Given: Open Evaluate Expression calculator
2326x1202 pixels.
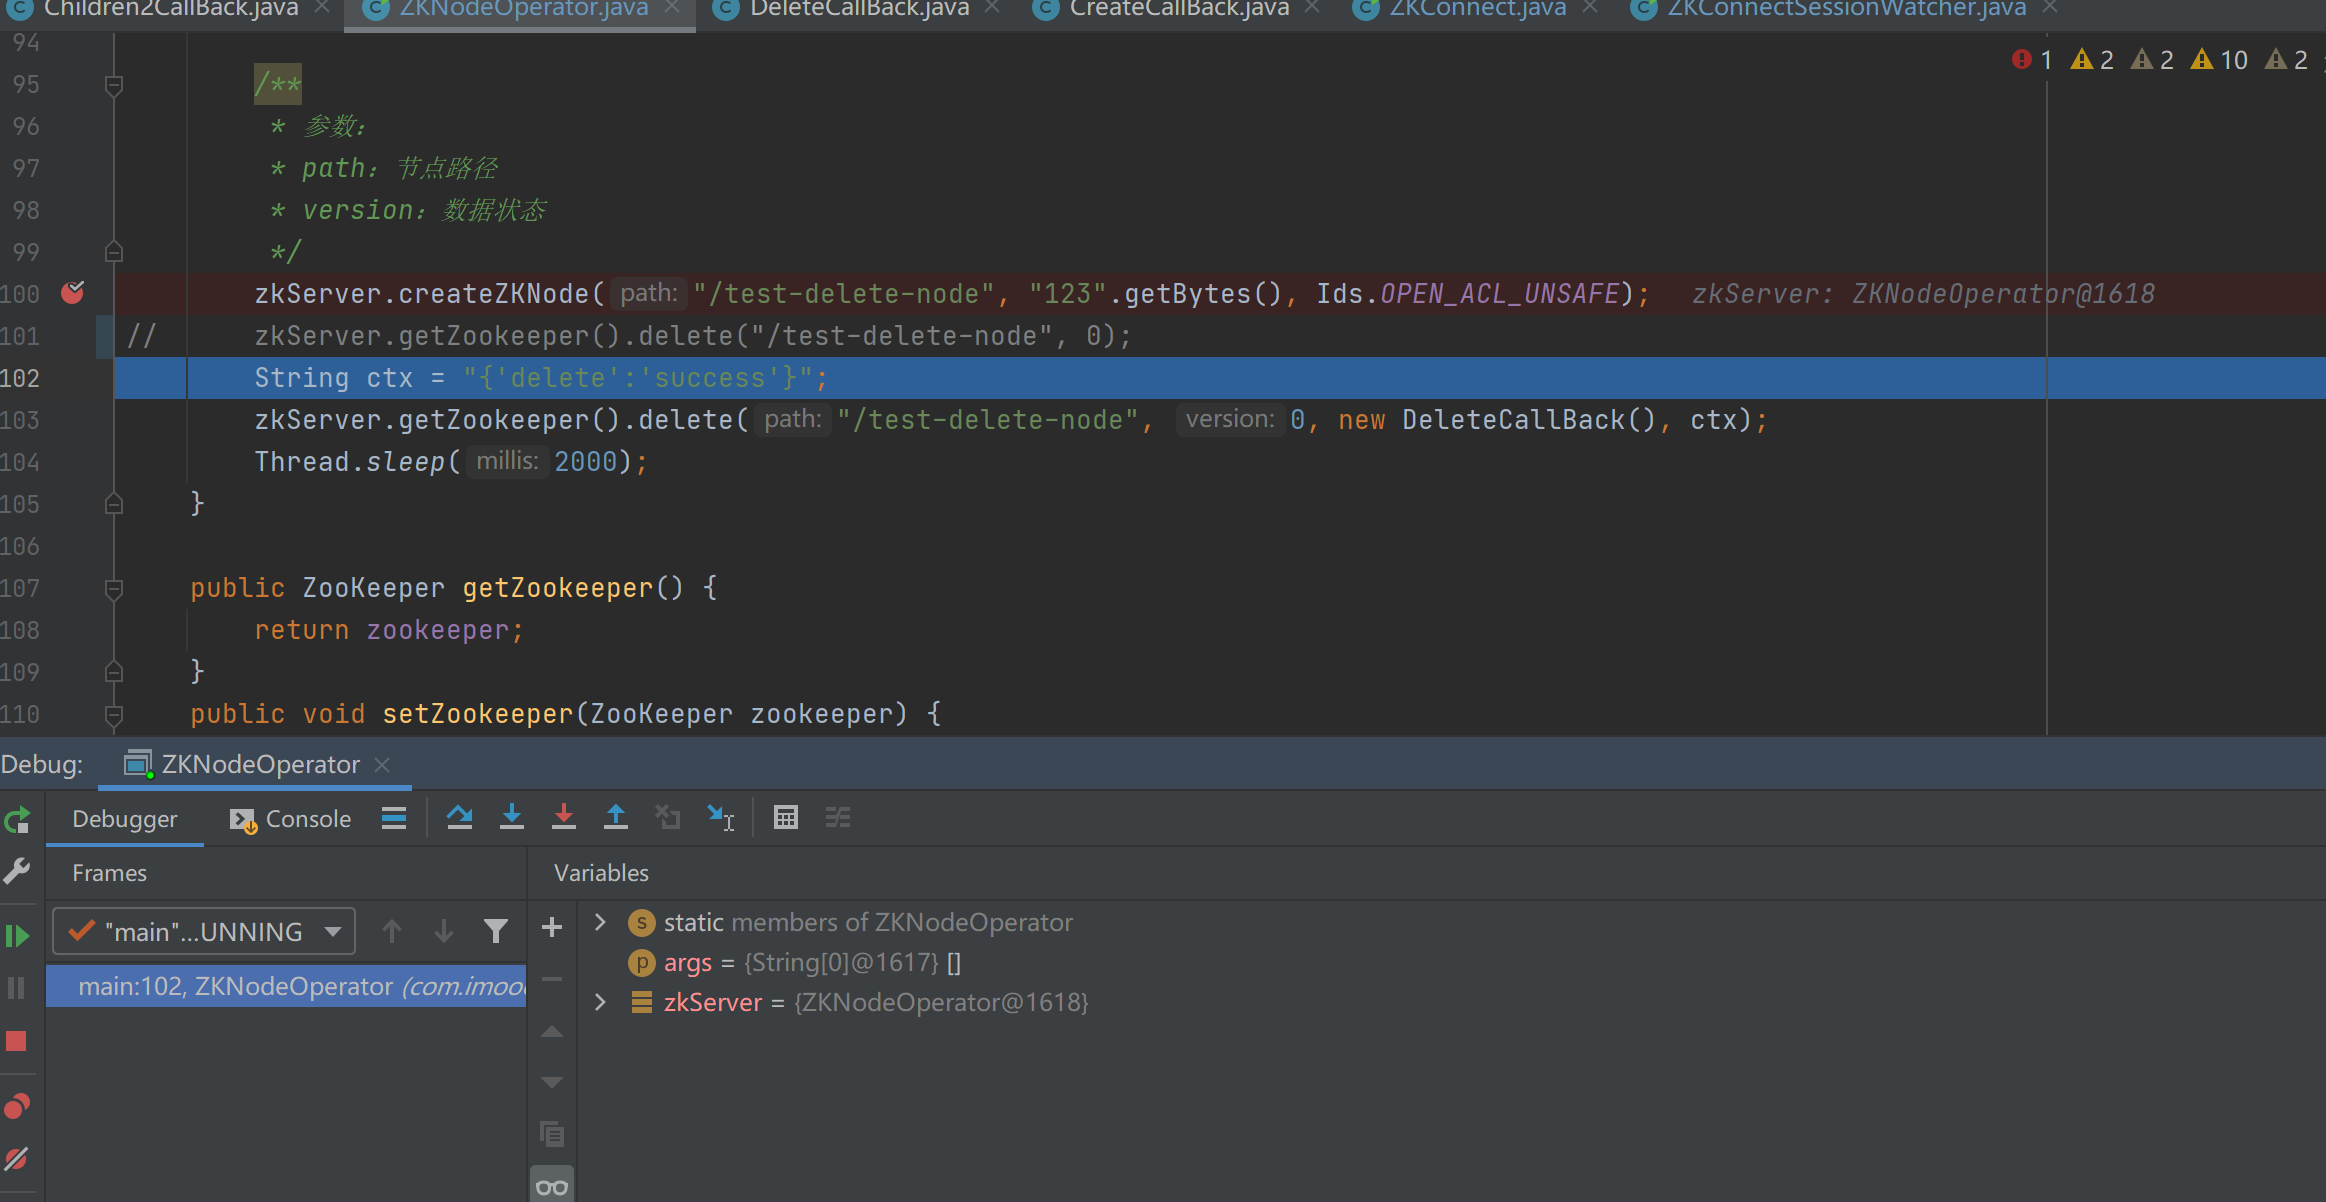Looking at the screenshot, I should [786, 818].
